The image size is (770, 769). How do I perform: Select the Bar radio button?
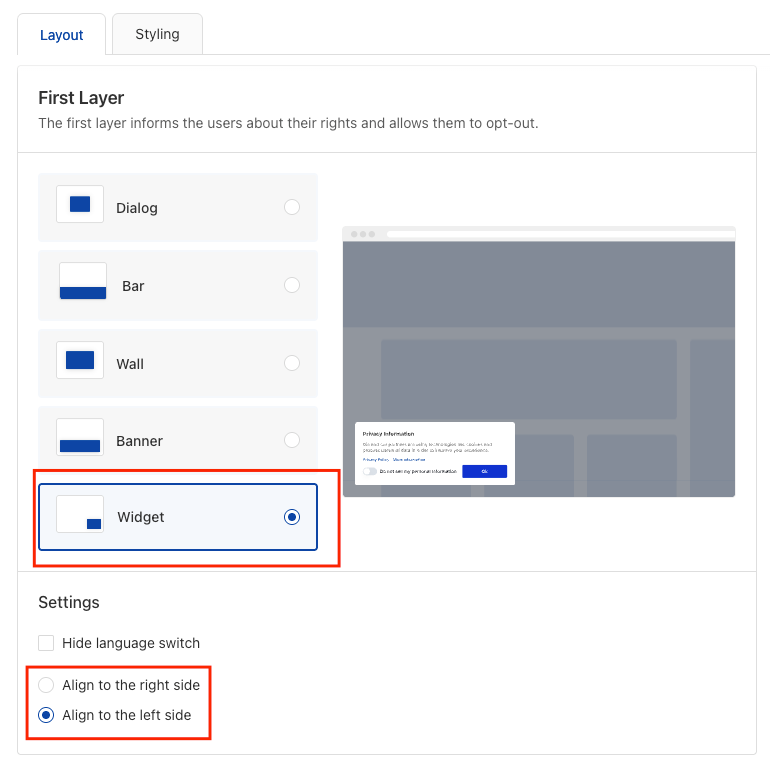pyautogui.click(x=292, y=285)
